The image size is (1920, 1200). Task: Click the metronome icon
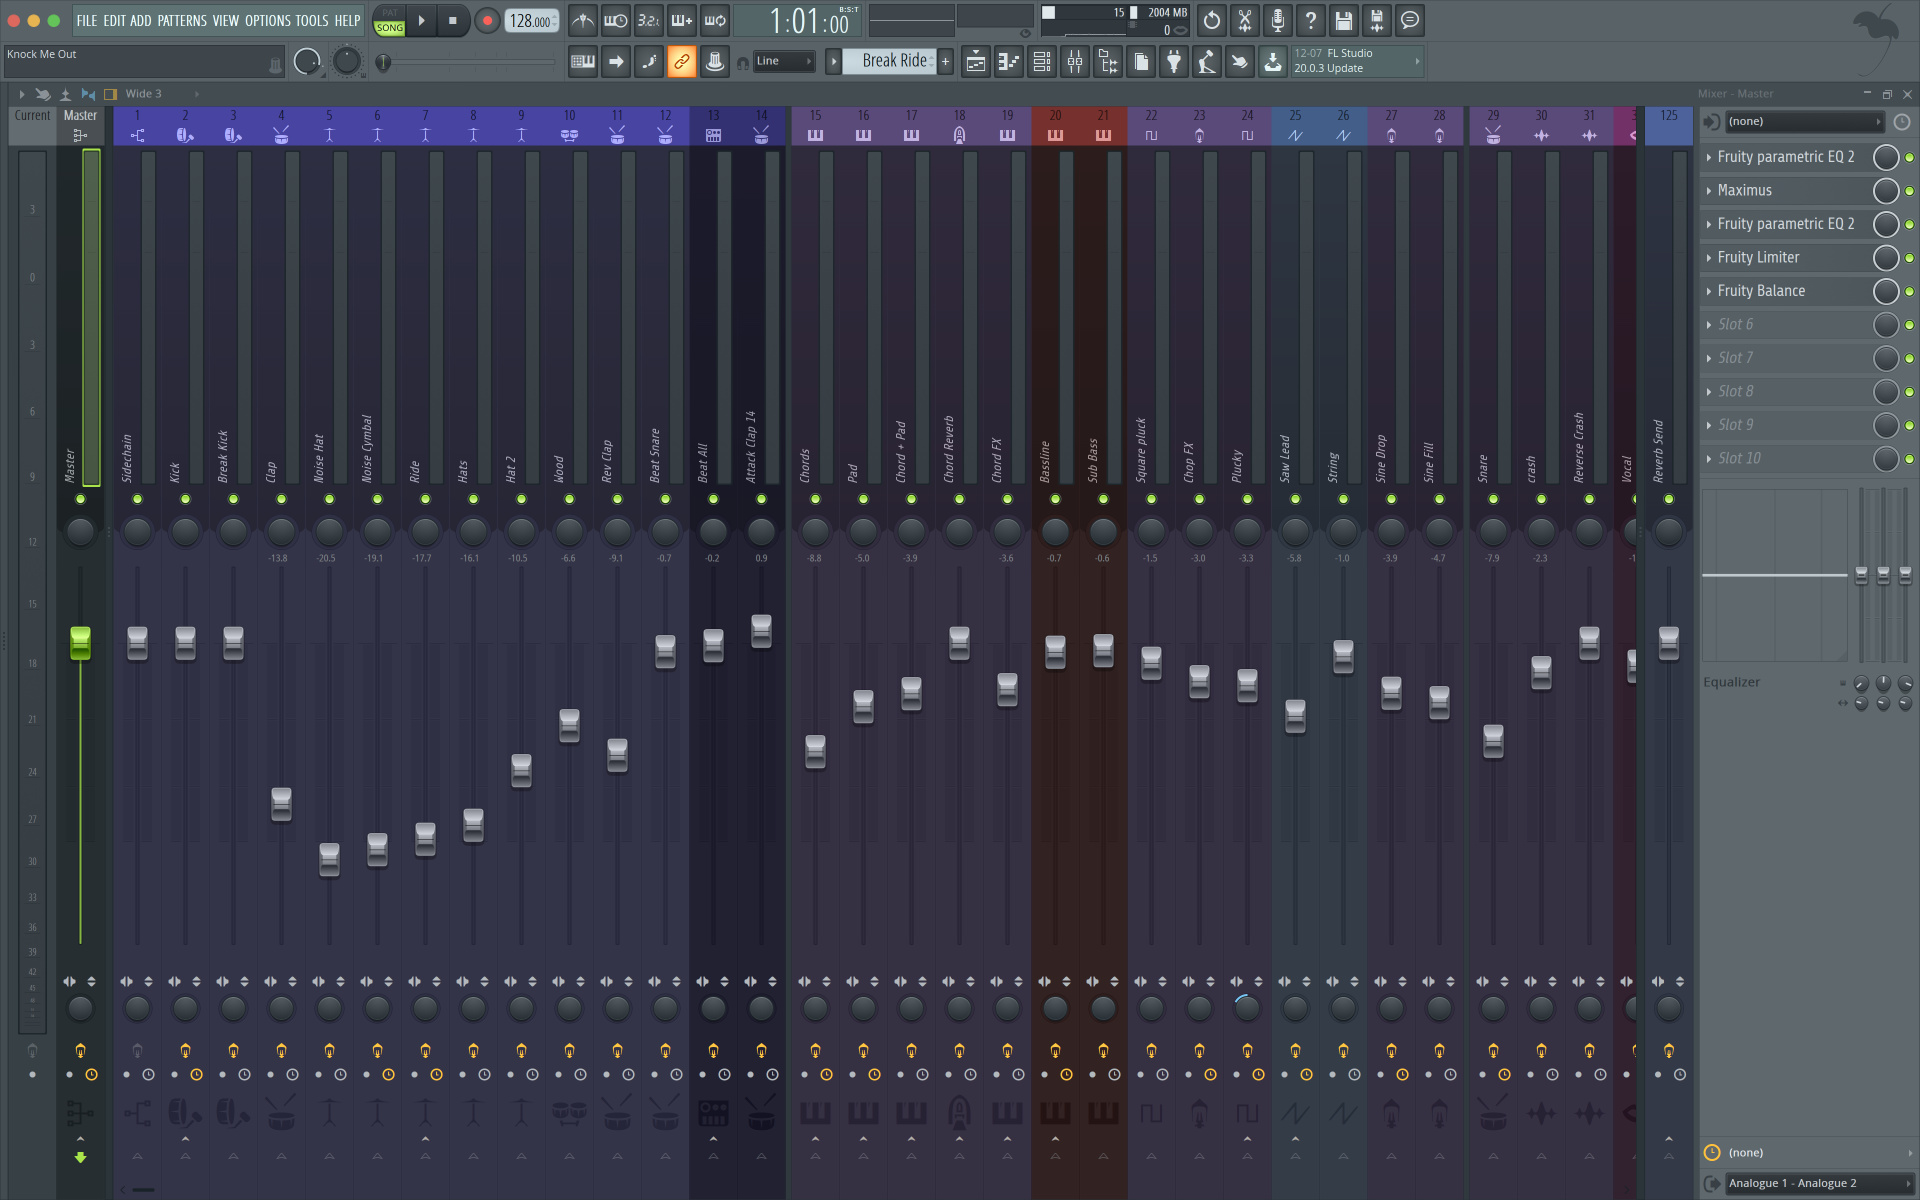tap(583, 20)
